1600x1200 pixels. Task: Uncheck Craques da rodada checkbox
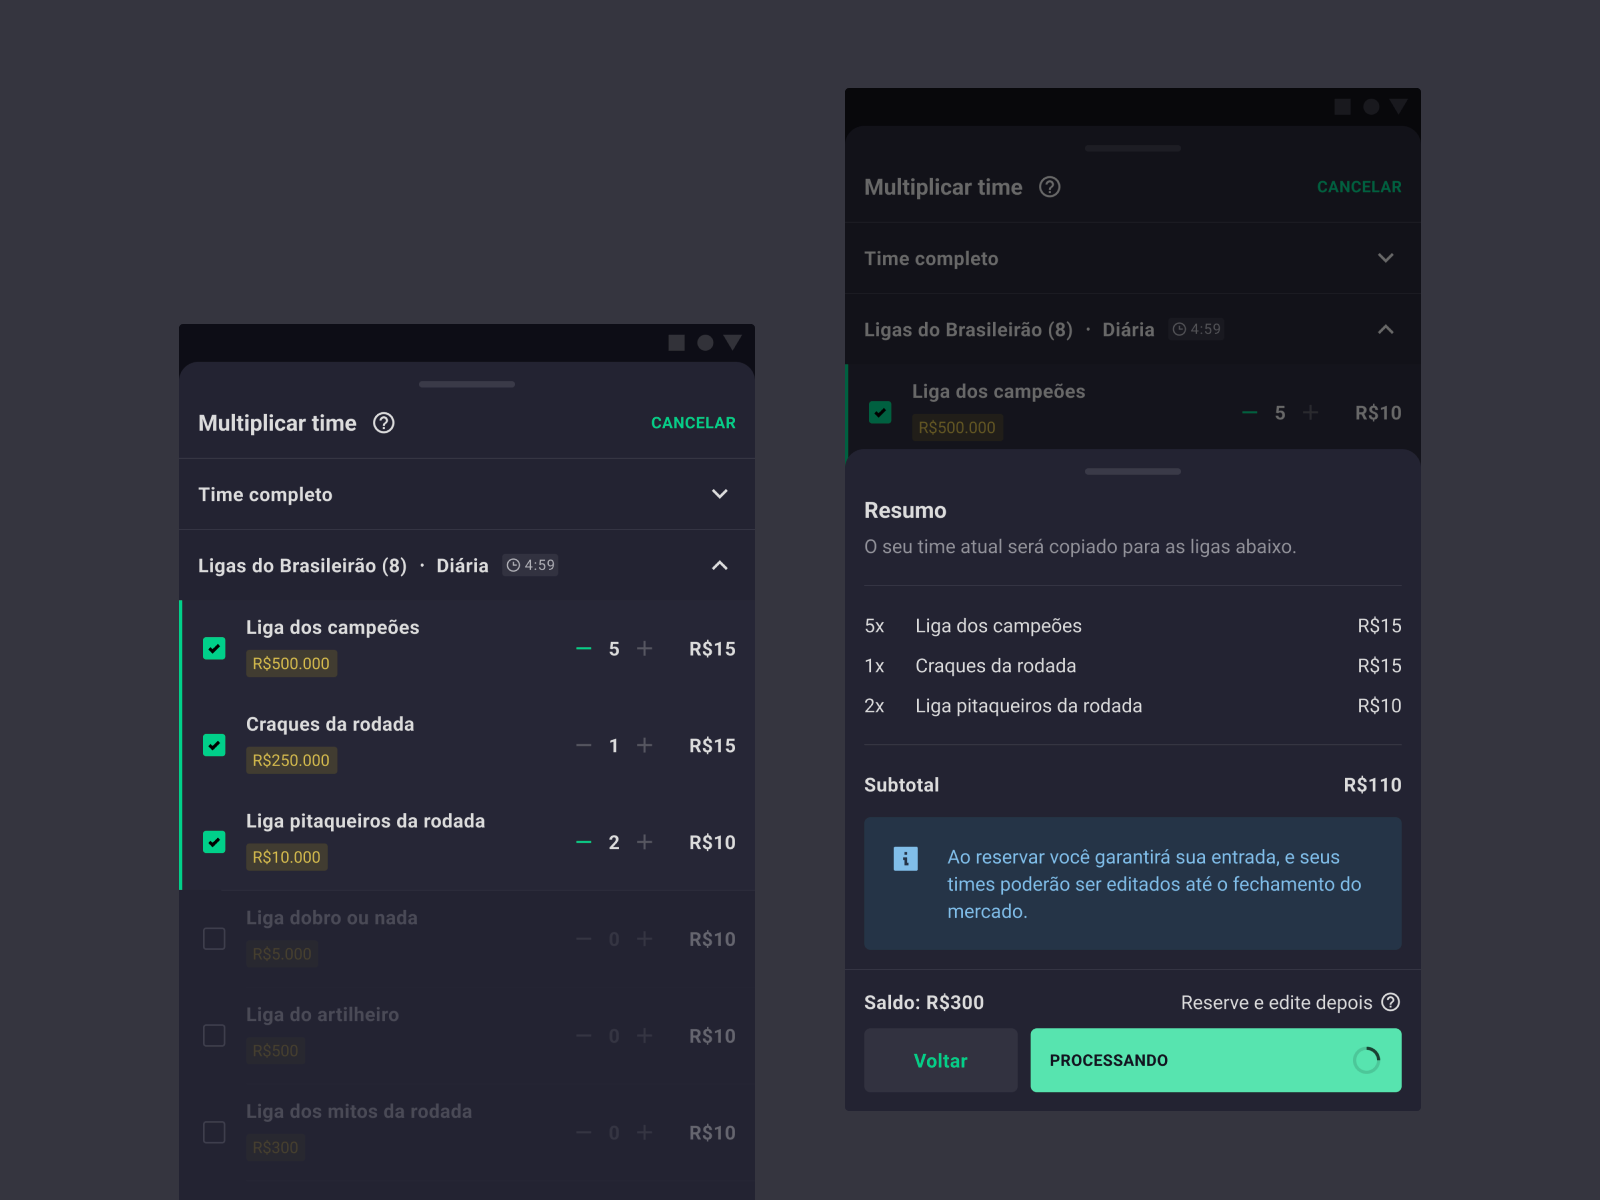coord(214,746)
